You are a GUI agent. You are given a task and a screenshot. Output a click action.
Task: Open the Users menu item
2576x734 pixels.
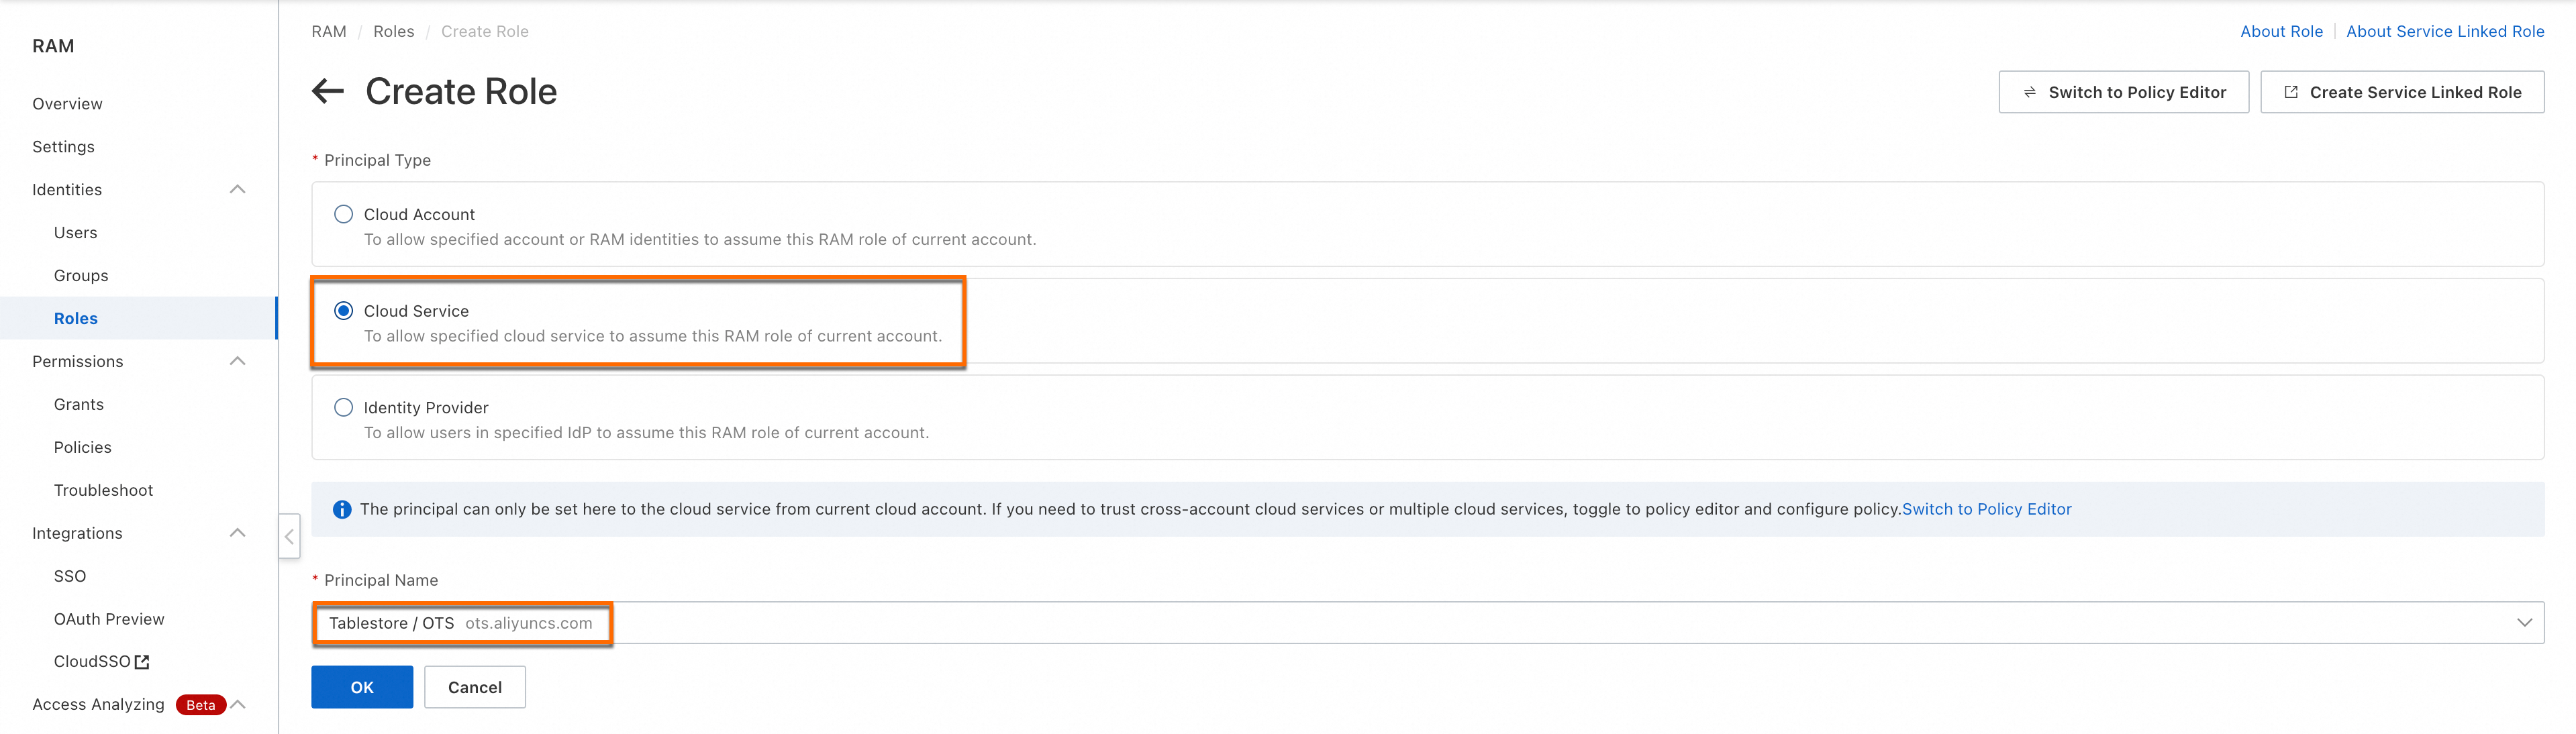coord(76,233)
